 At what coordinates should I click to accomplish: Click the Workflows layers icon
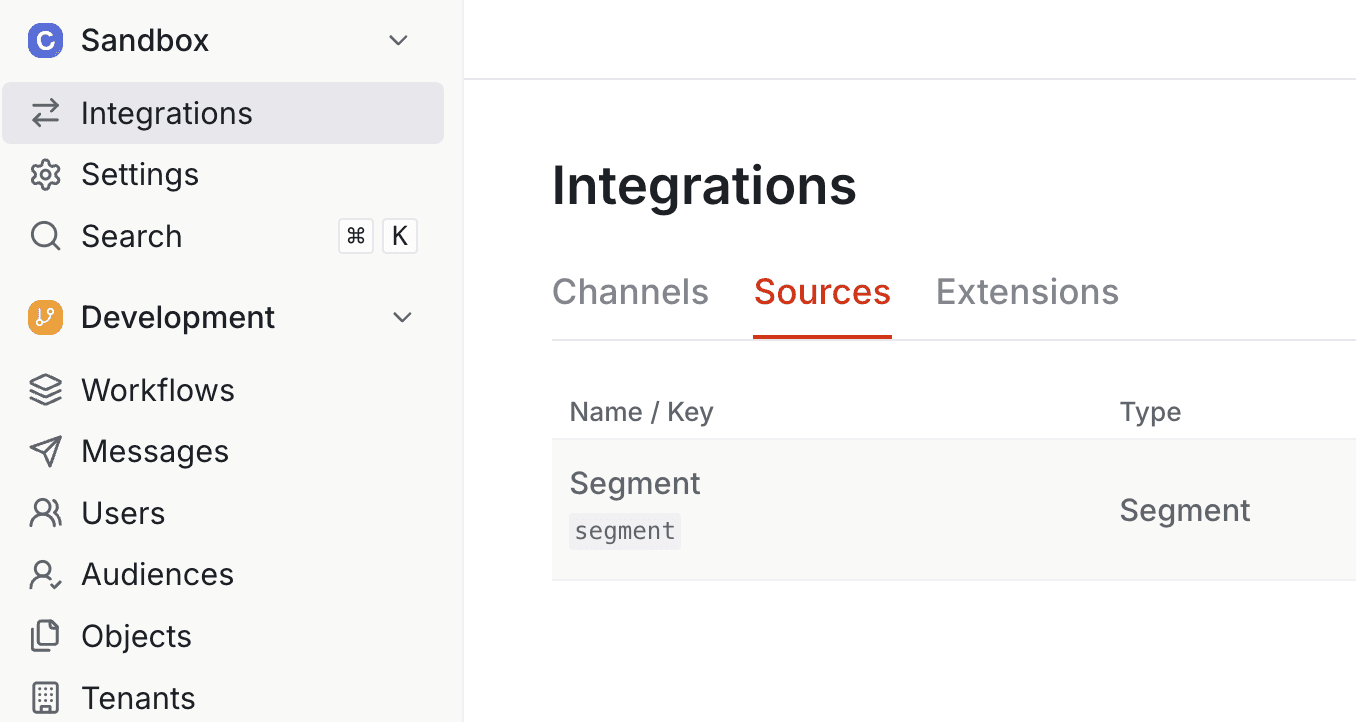pos(46,390)
